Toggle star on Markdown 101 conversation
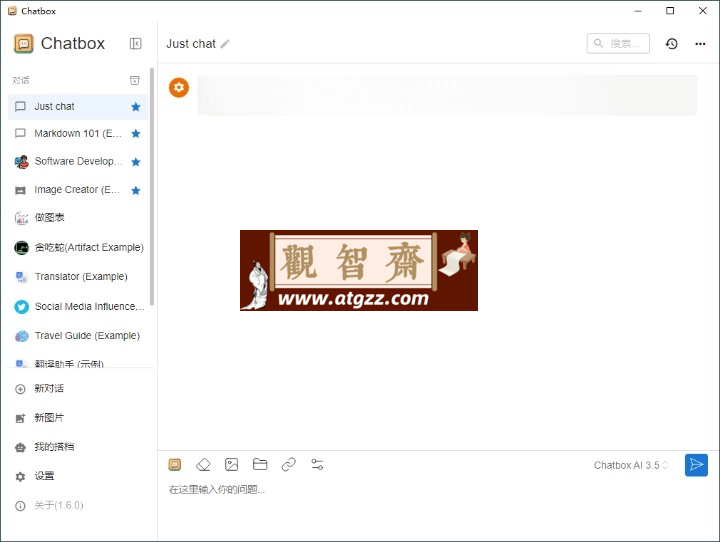Viewport: 720px width, 542px height. coord(135,134)
